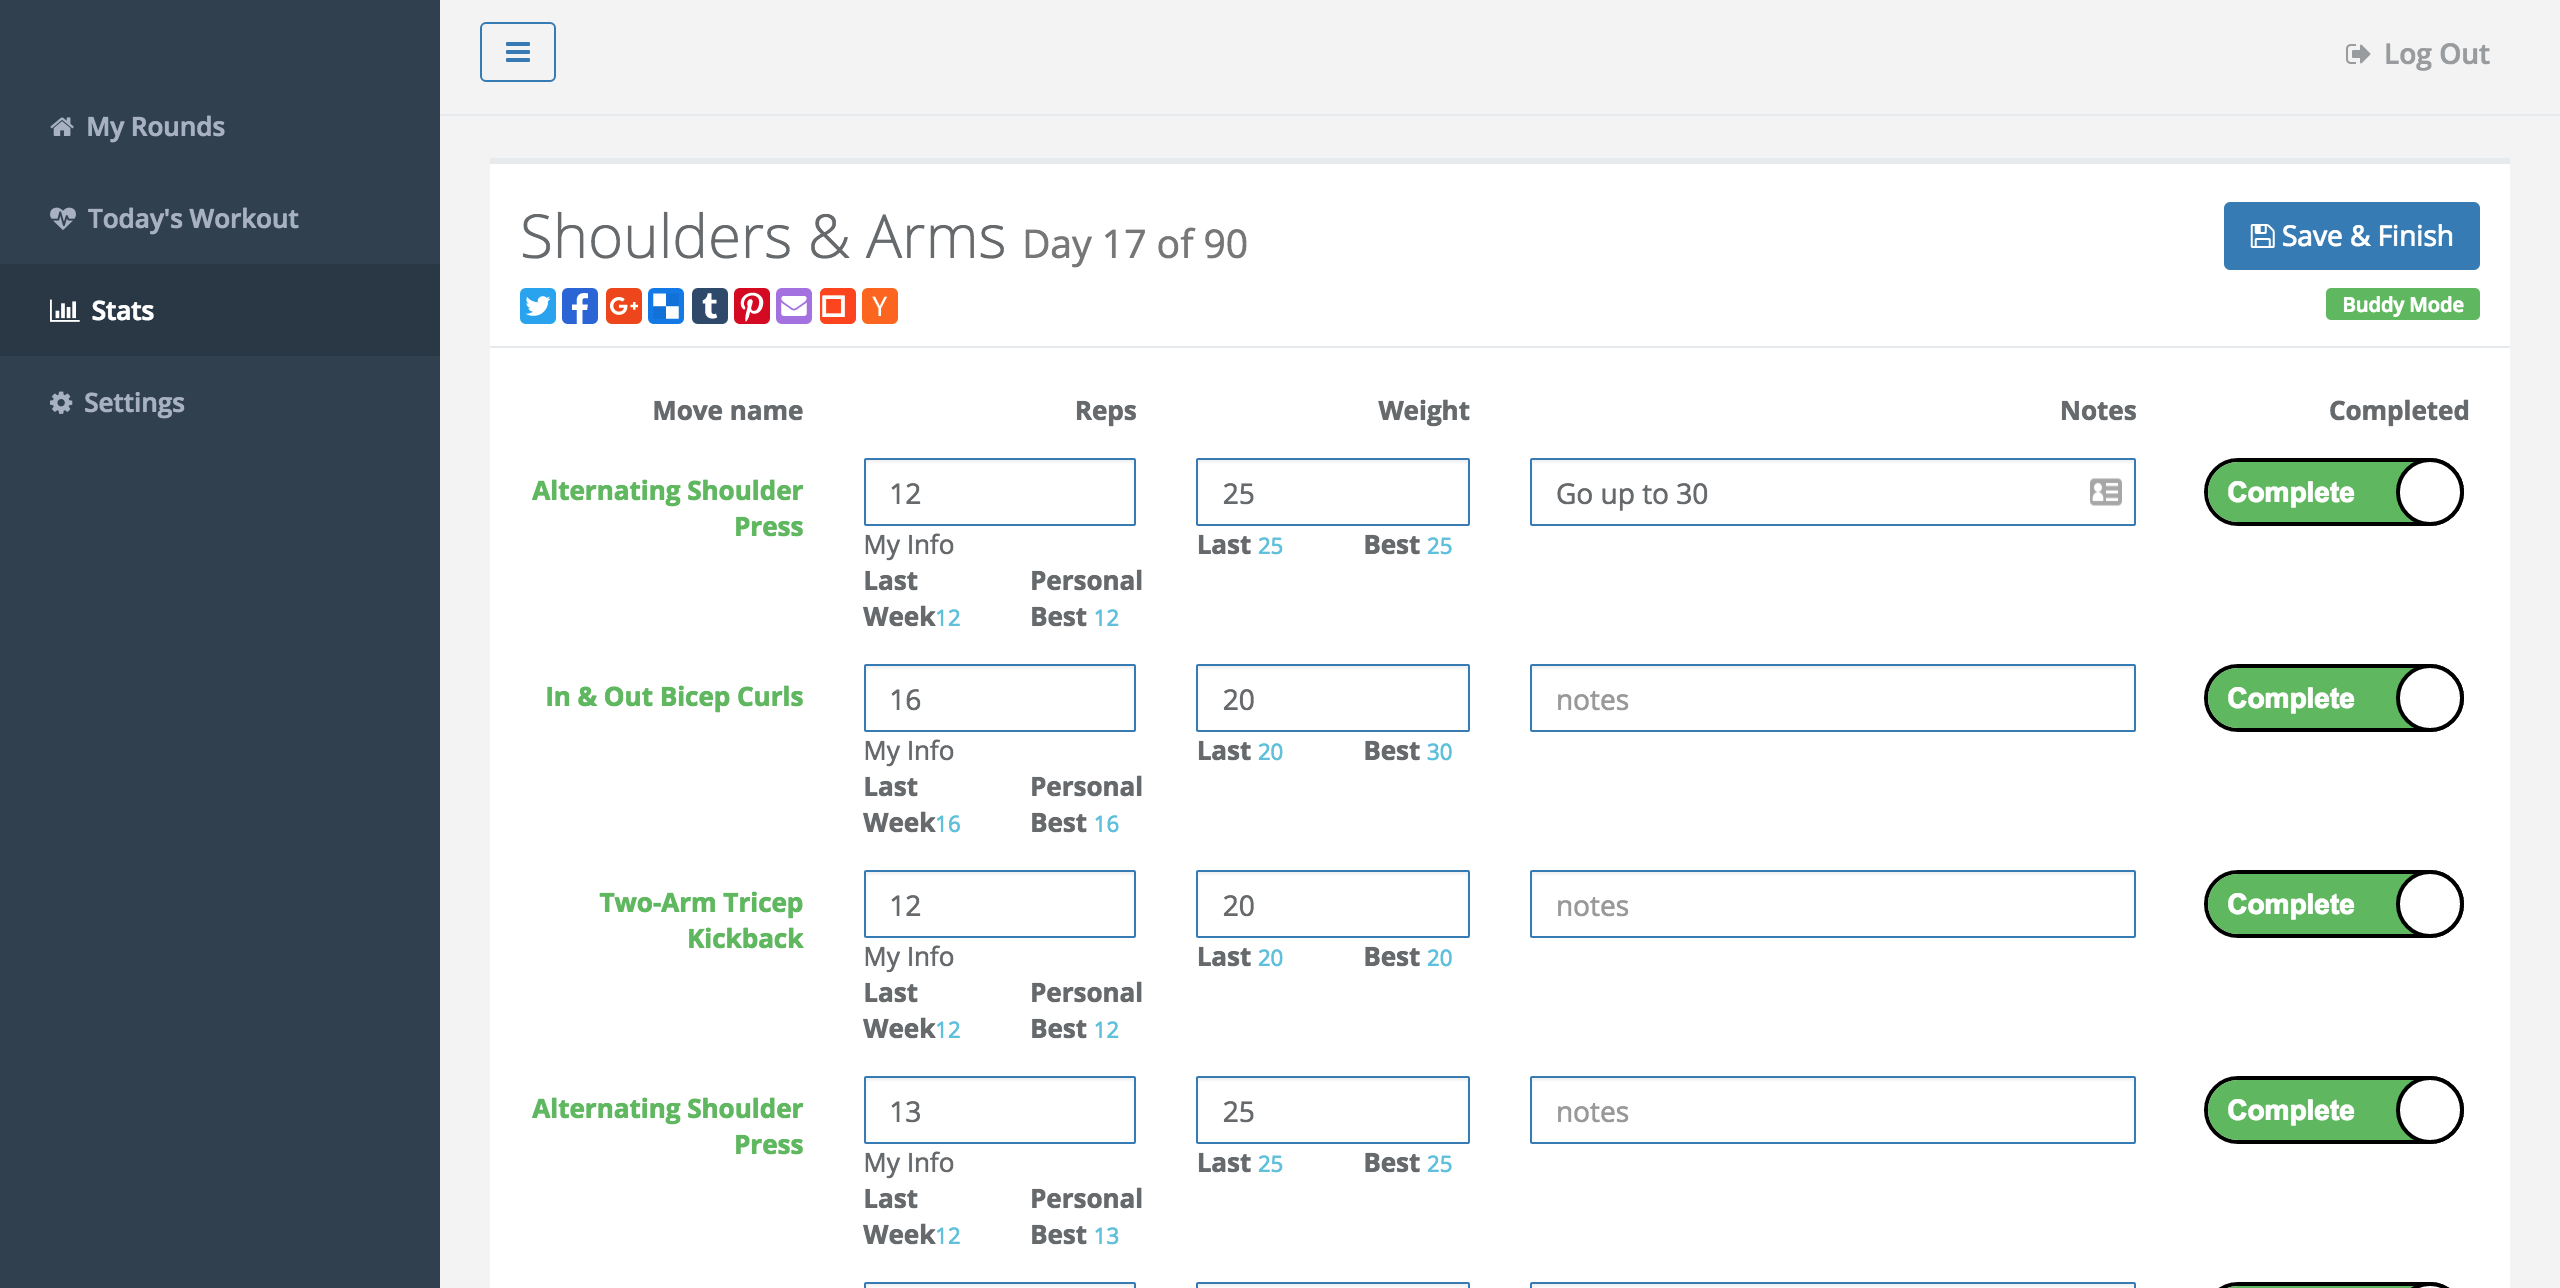The image size is (2560, 1288).
Task: Share workout via Delicious icon
Action: pyautogui.click(x=666, y=306)
